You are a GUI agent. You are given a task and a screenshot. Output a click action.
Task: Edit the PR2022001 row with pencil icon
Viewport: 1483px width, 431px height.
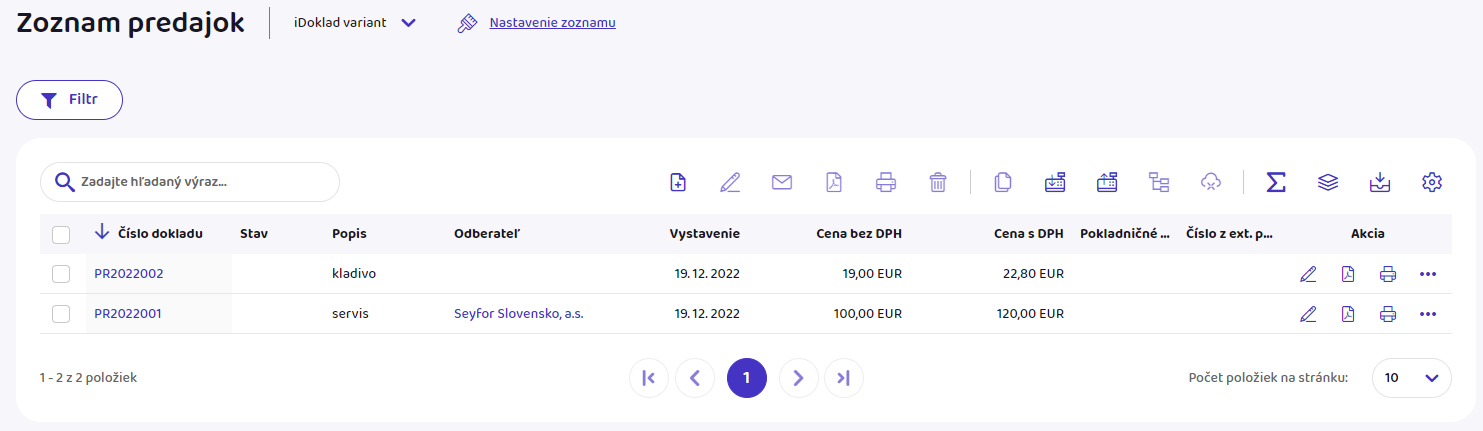(x=1307, y=314)
